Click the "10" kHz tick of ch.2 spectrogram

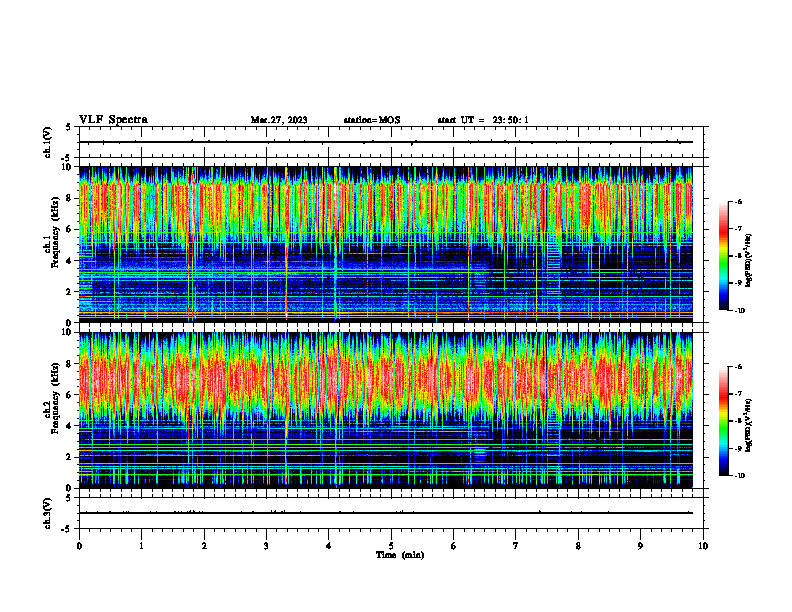(x=67, y=332)
